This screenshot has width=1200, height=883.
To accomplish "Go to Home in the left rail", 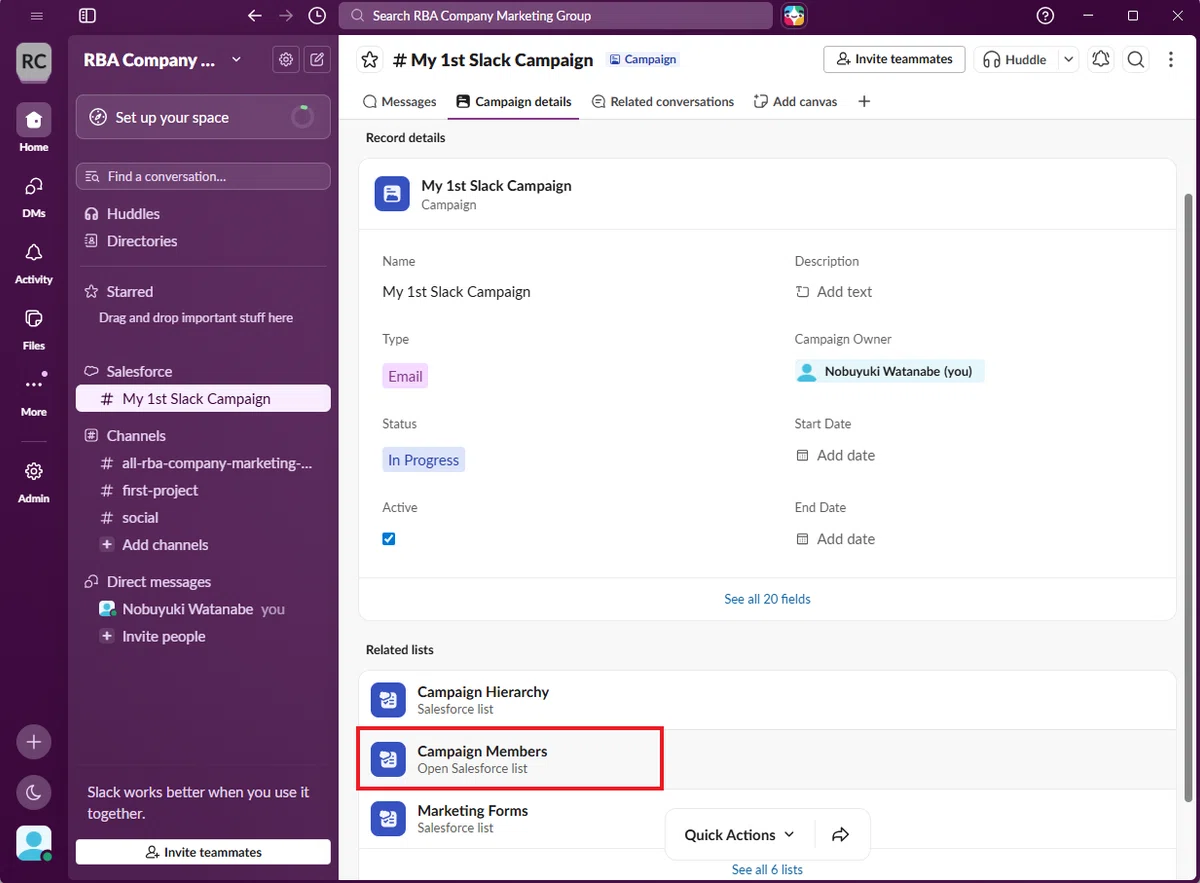I will (34, 129).
